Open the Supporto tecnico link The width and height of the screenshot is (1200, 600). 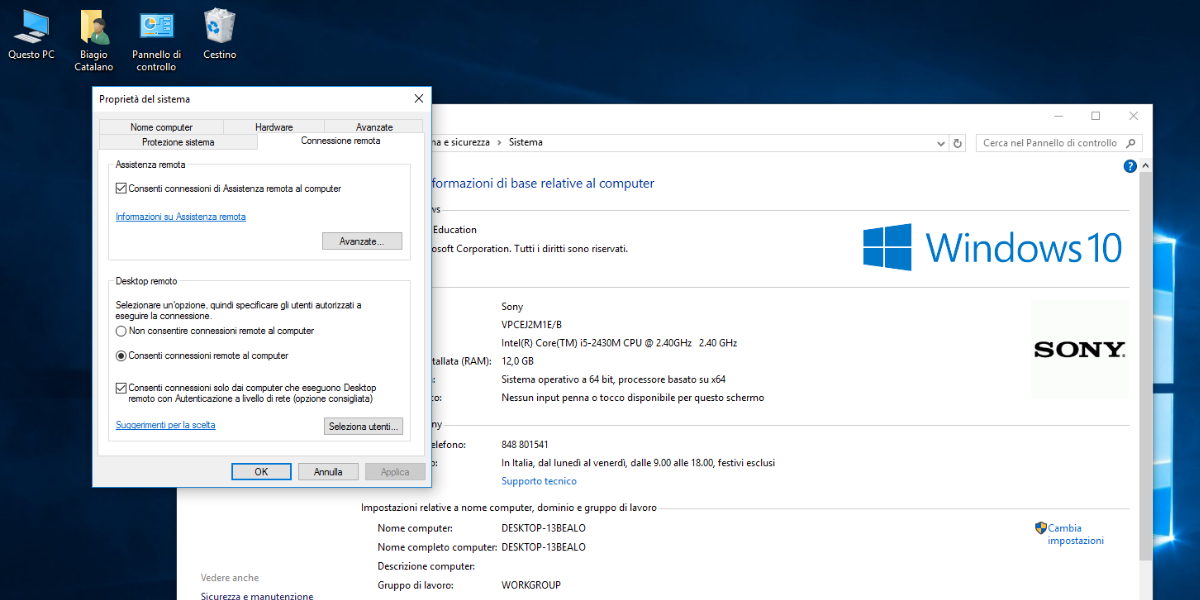point(539,481)
